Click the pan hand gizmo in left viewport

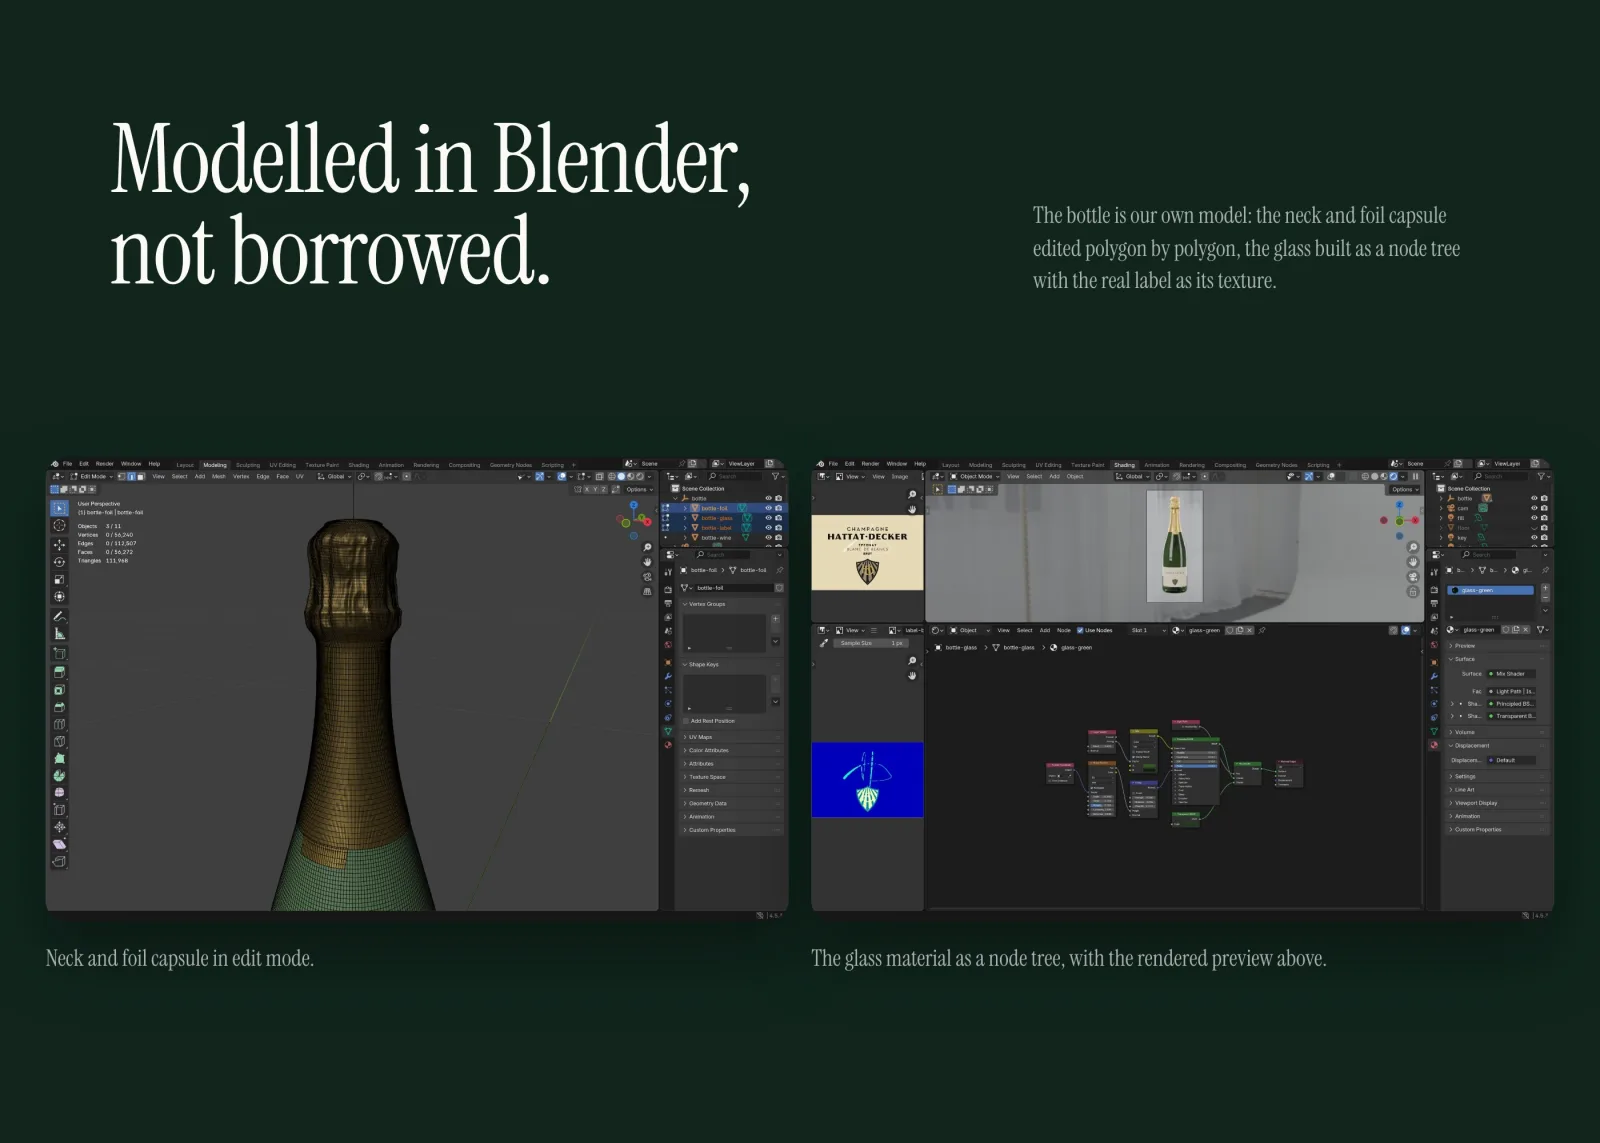pyautogui.click(x=647, y=562)
